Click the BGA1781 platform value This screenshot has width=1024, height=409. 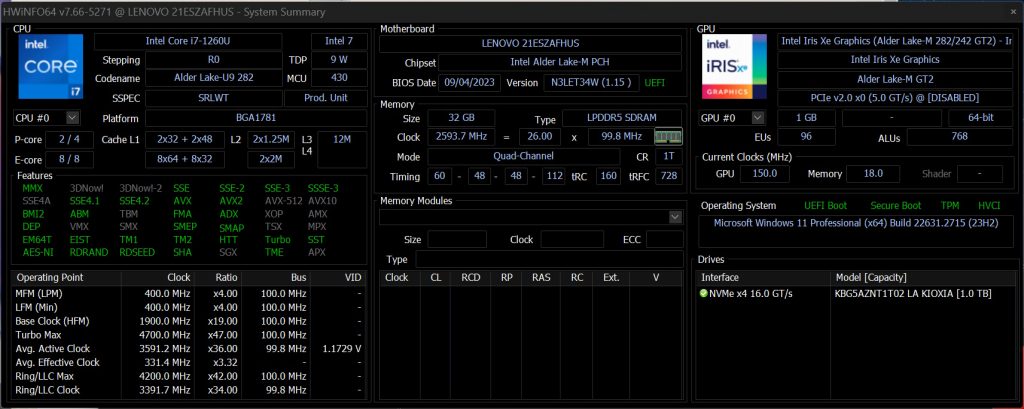[255, 118]
